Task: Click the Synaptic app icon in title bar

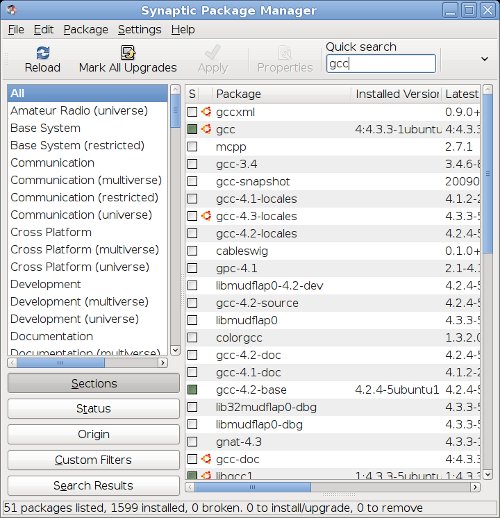Action: point(12,10)
